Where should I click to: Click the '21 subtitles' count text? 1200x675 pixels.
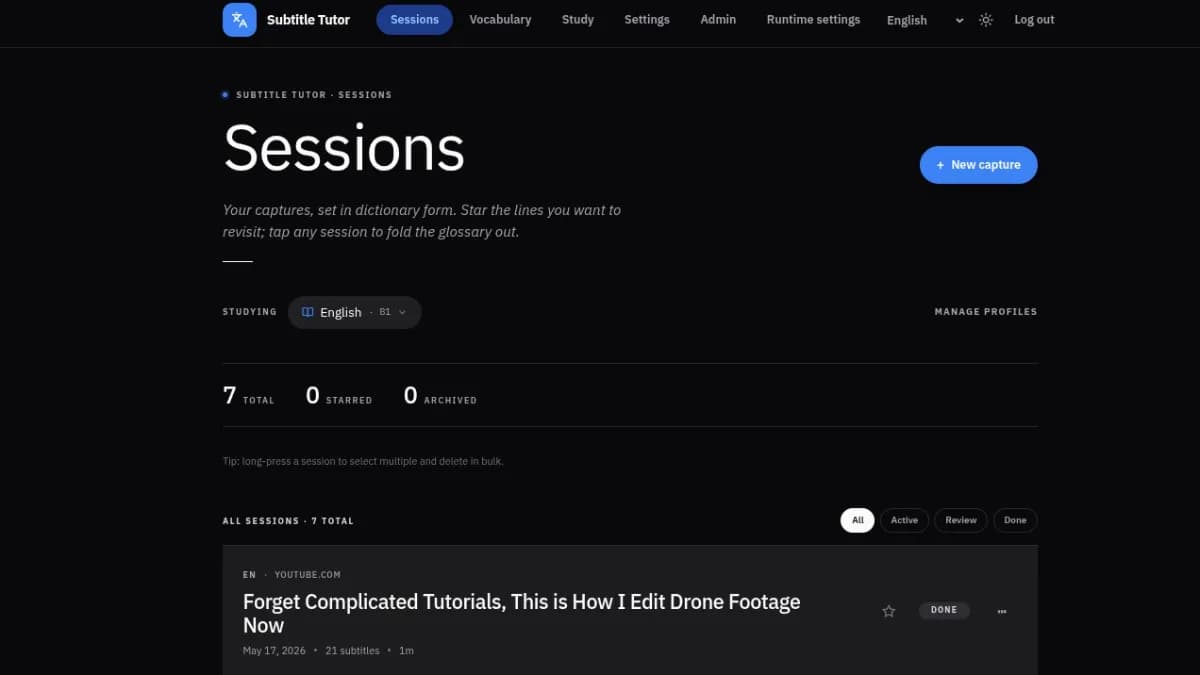(353, 651)
